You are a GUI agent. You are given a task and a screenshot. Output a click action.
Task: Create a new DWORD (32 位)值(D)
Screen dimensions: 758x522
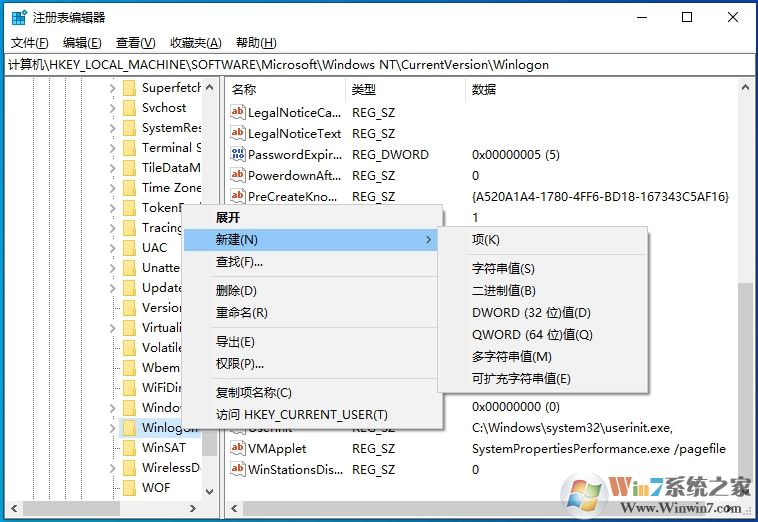(x=543, y=313)
